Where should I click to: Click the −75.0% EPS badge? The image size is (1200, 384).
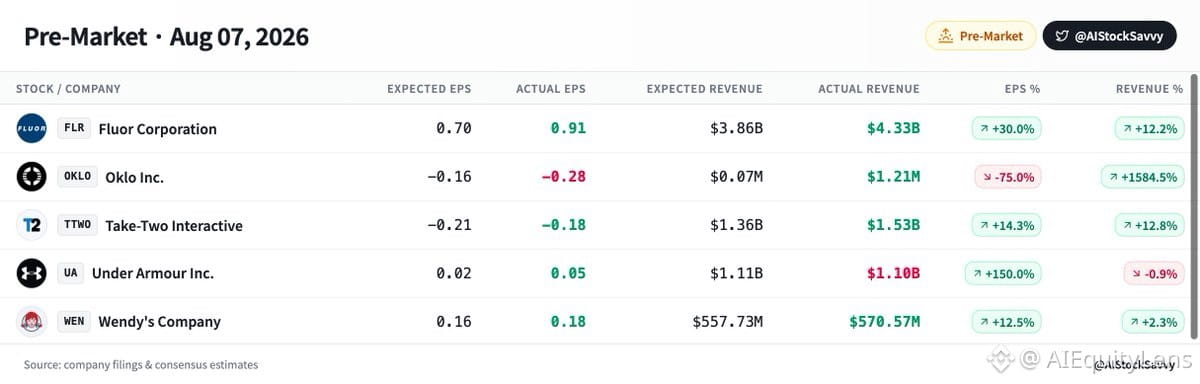coord(1008,176)
